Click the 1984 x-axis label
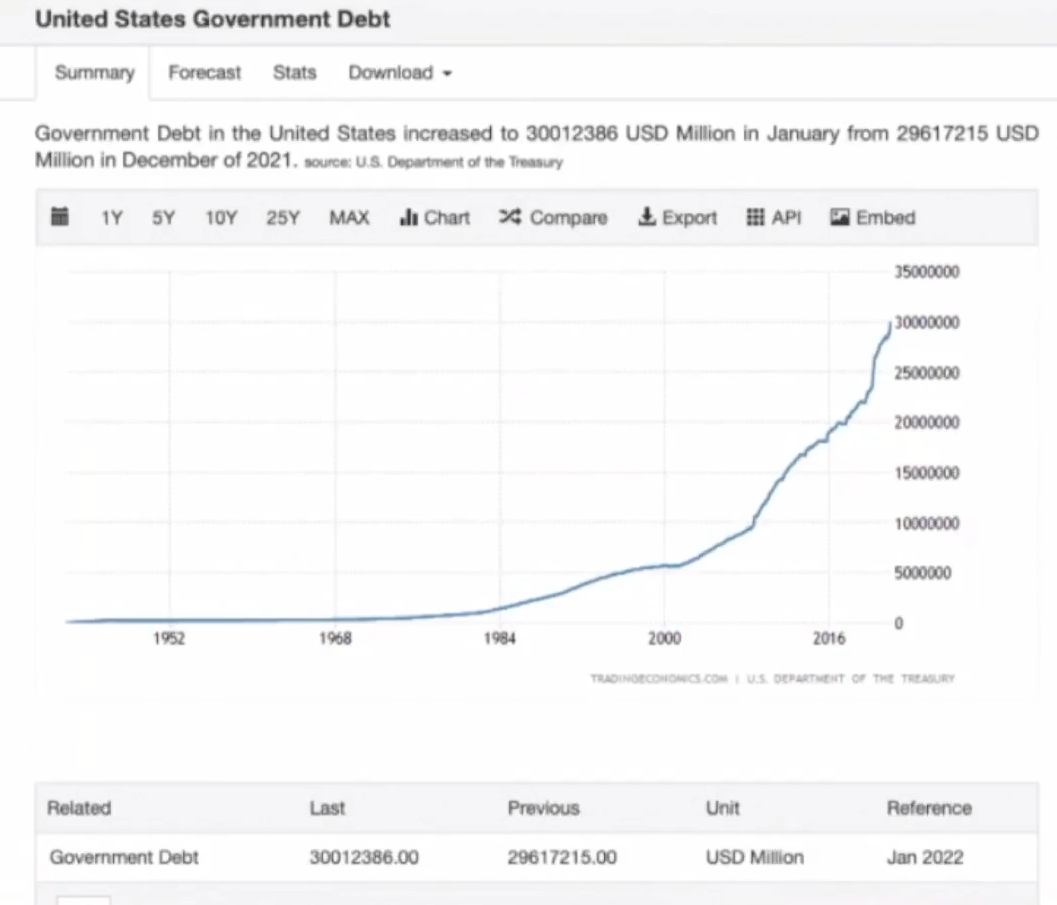 (500, 638)
